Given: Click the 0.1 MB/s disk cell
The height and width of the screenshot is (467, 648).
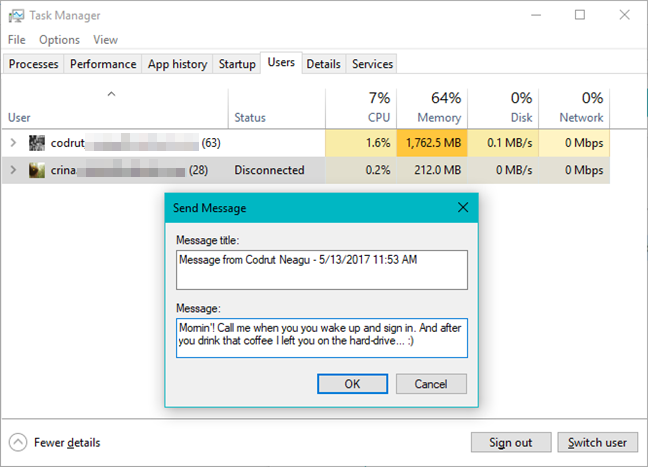Looking at the screenshot, I should click(x=503, y=143).
